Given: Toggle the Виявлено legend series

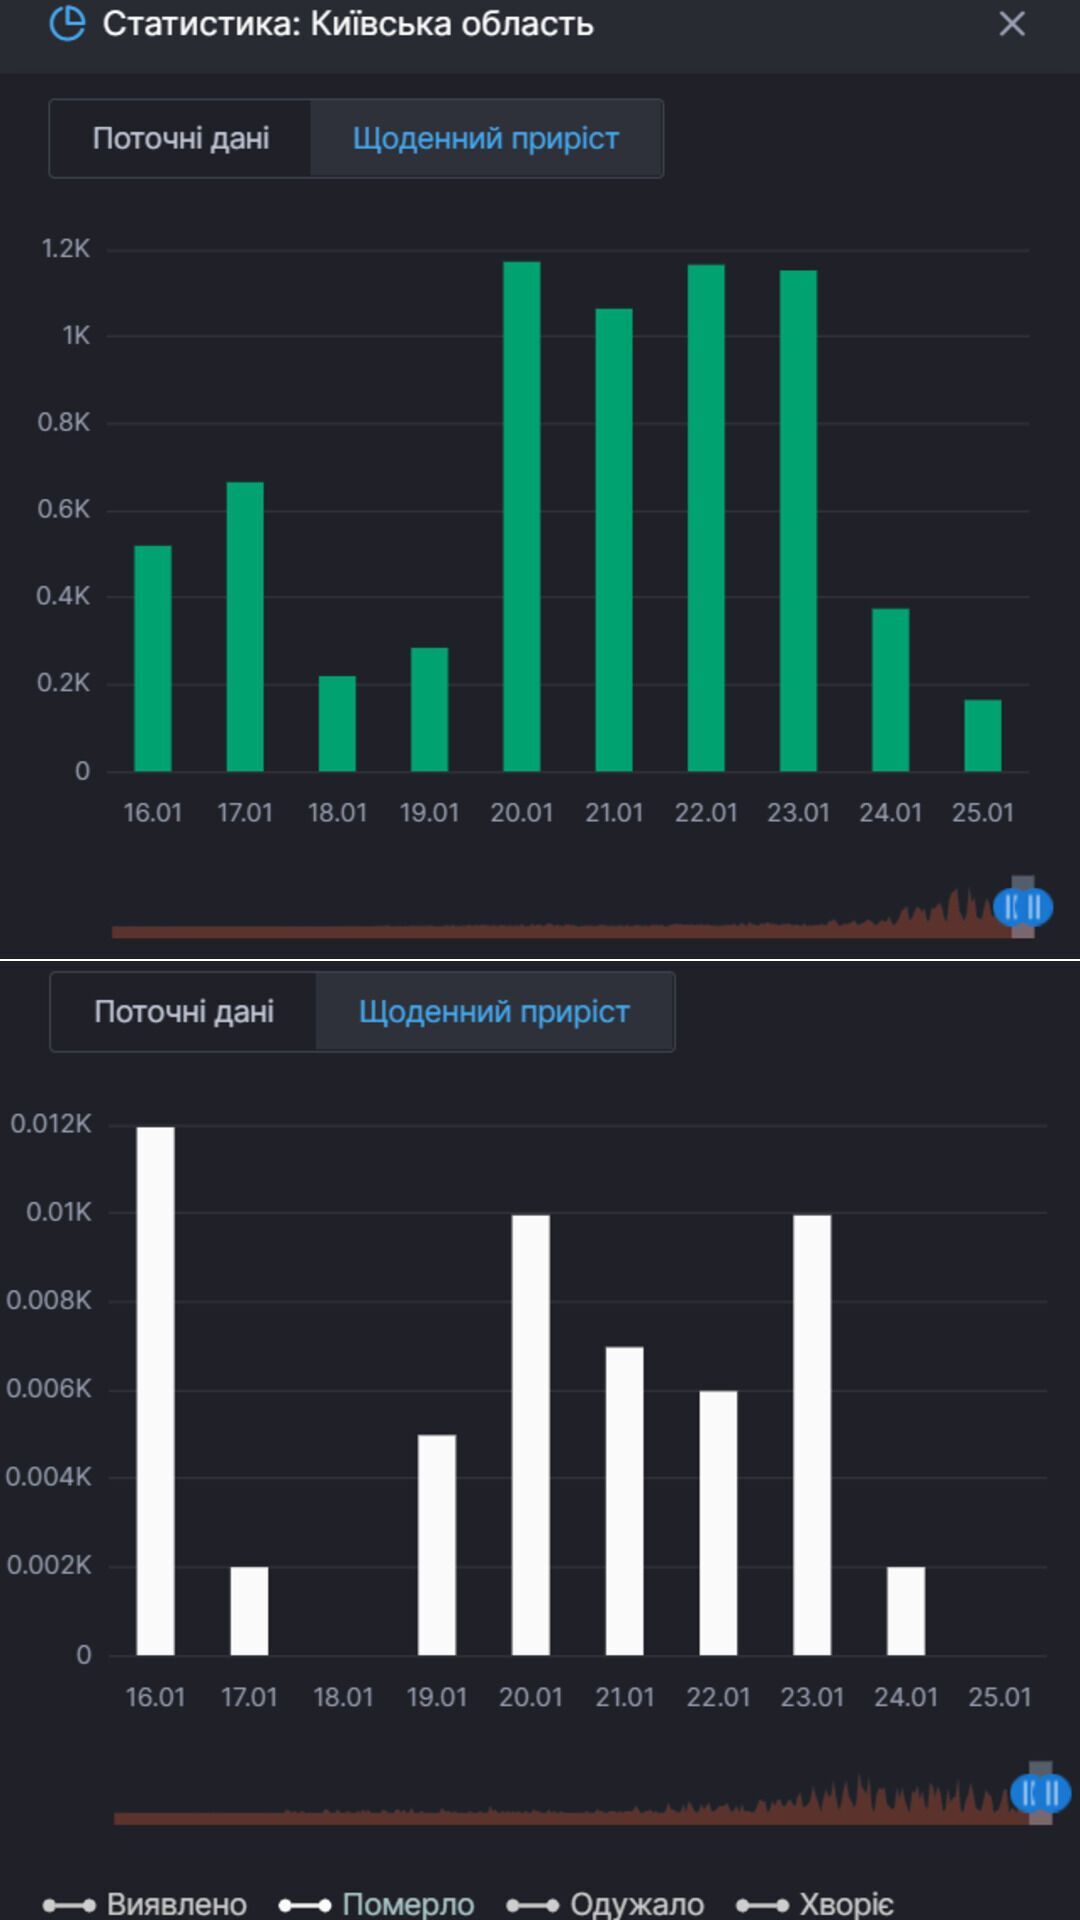Looking at the screenshot, I should [x=146, y=1903].
